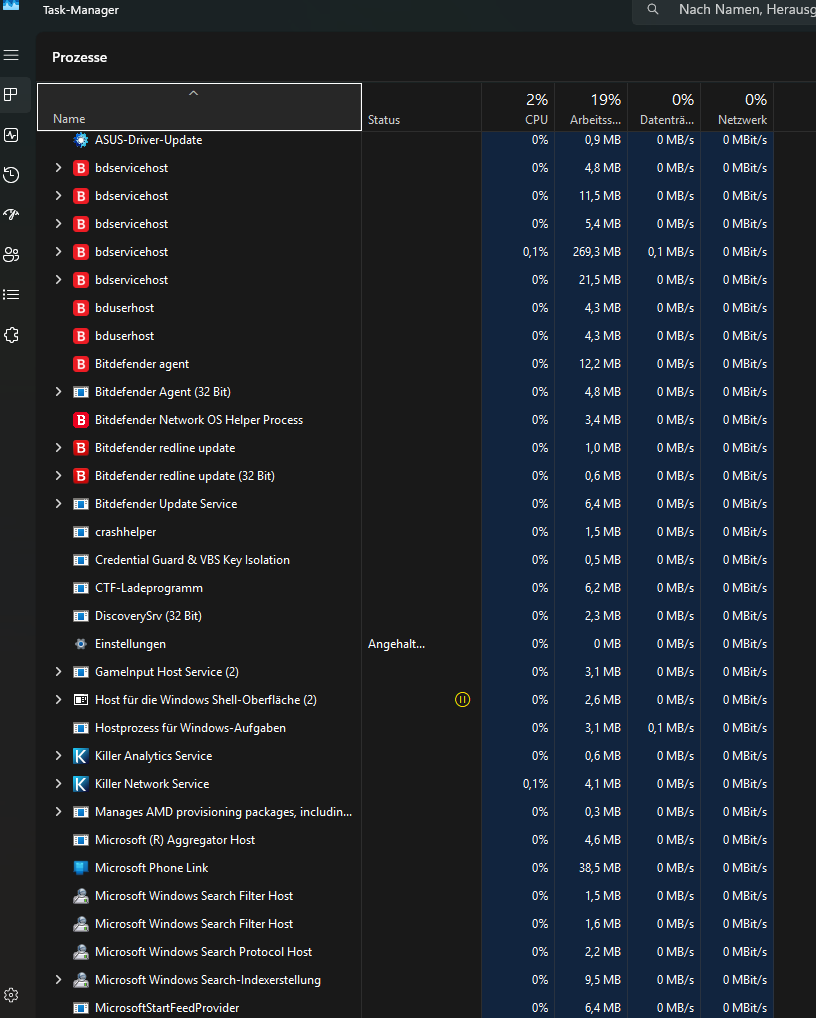Sort by the Netzwerk column header
Screen dimensions: 816x1018
point(737,106)
